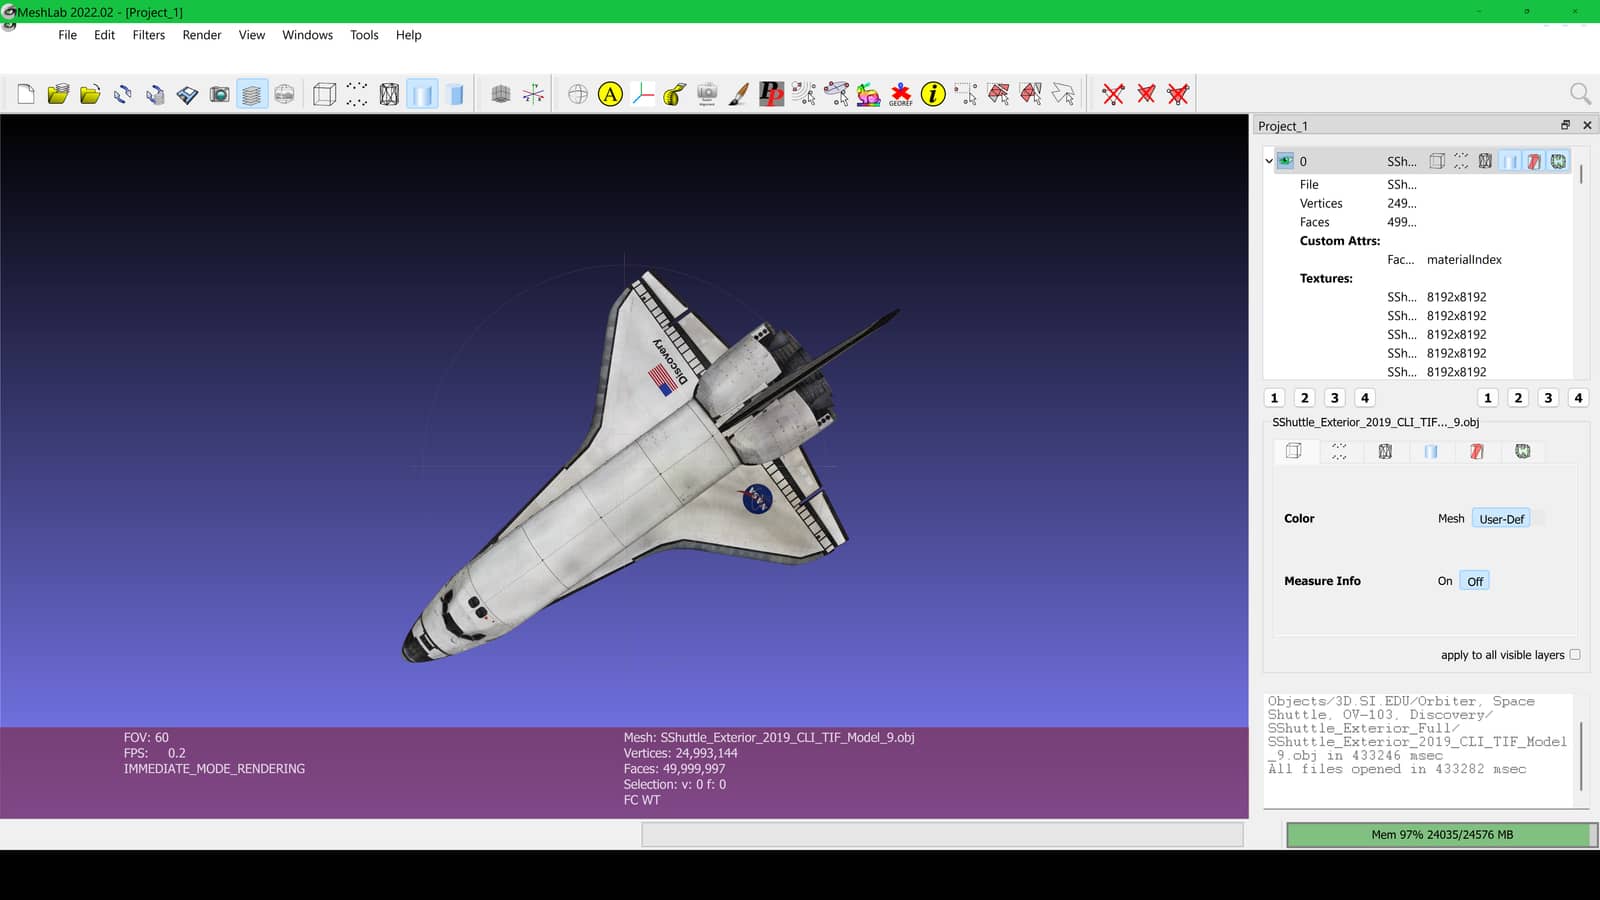Viewport: 1600px width, 900px height.
Task: Enable apply to all visible layers checkbox
Action: click(x=1575, y=655)
